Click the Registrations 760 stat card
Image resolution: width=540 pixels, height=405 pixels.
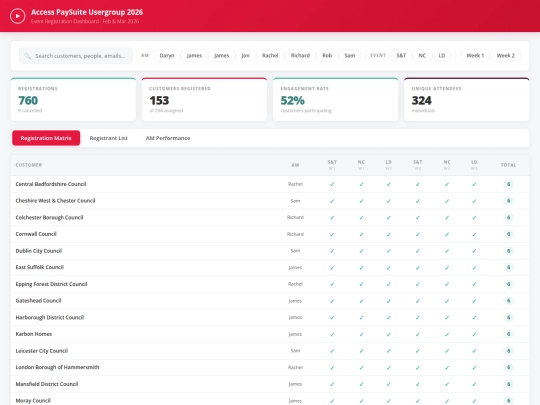(x=73, y=100)
